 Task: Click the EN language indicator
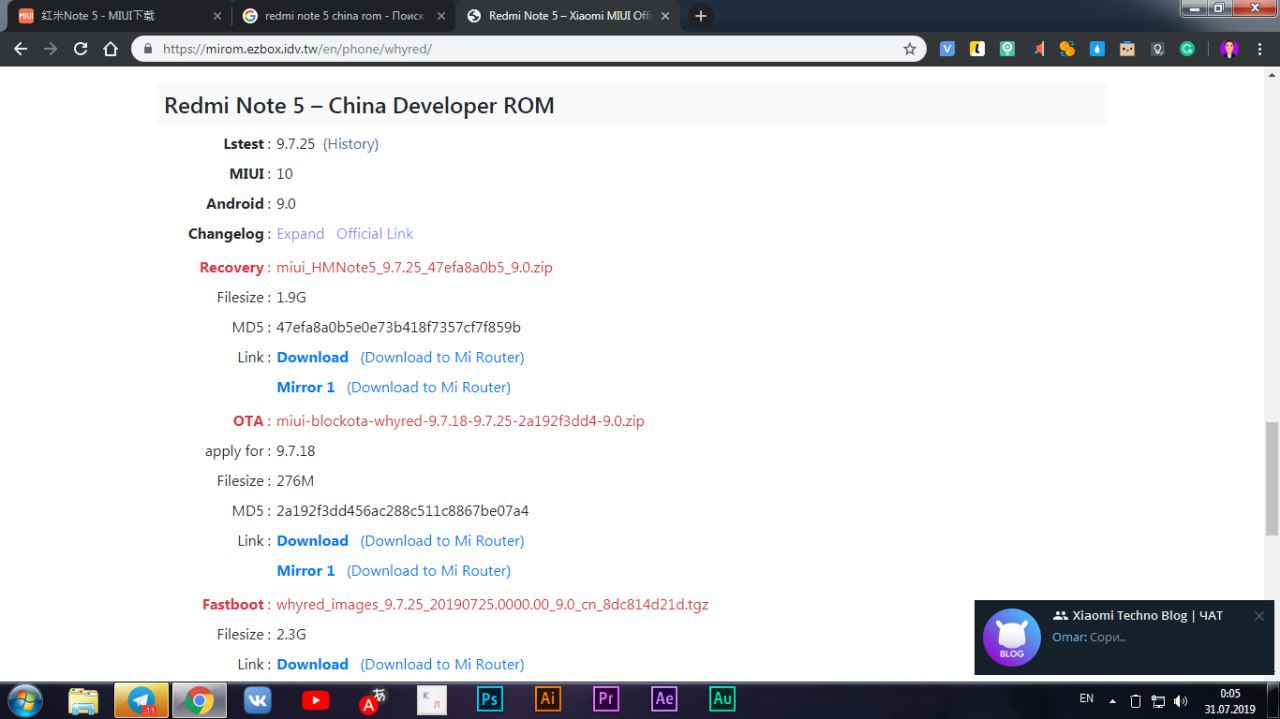(x=1086, y=699)
